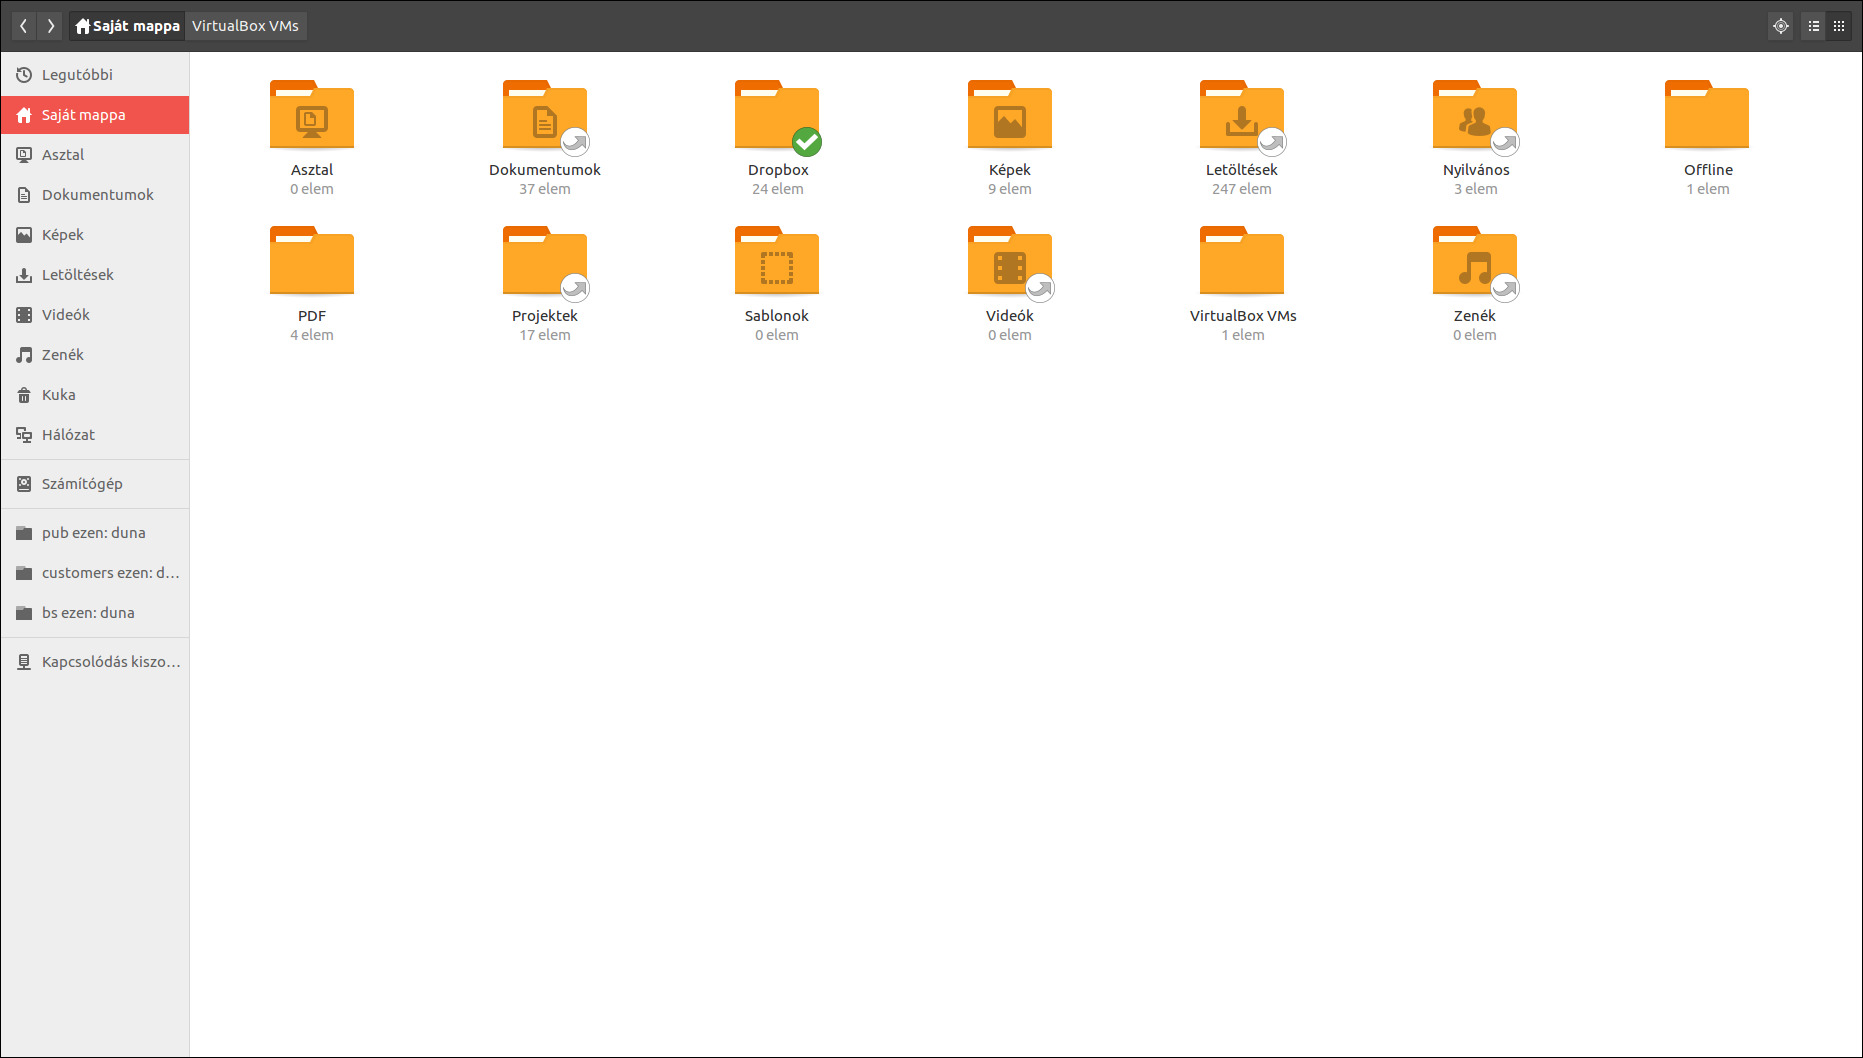The width and height of the screenshot is (1863, 1058).
Task: Open Hálózat in the sidebar
Action: 95,435
